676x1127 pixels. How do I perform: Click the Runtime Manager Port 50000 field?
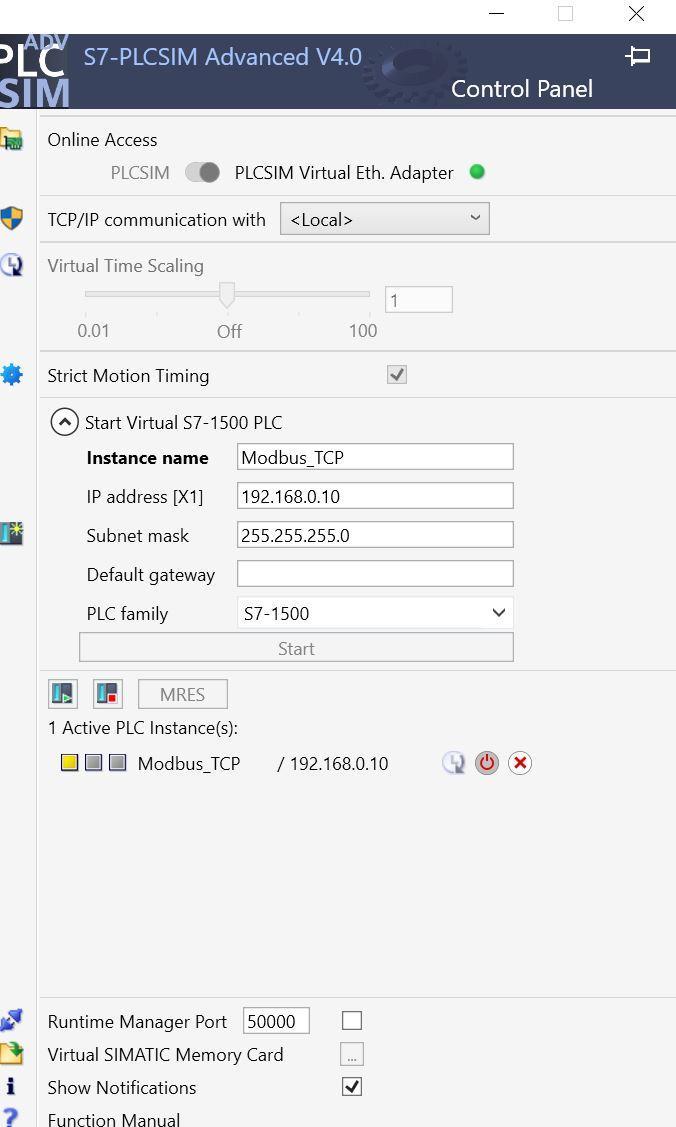[x=276, y=1021]
